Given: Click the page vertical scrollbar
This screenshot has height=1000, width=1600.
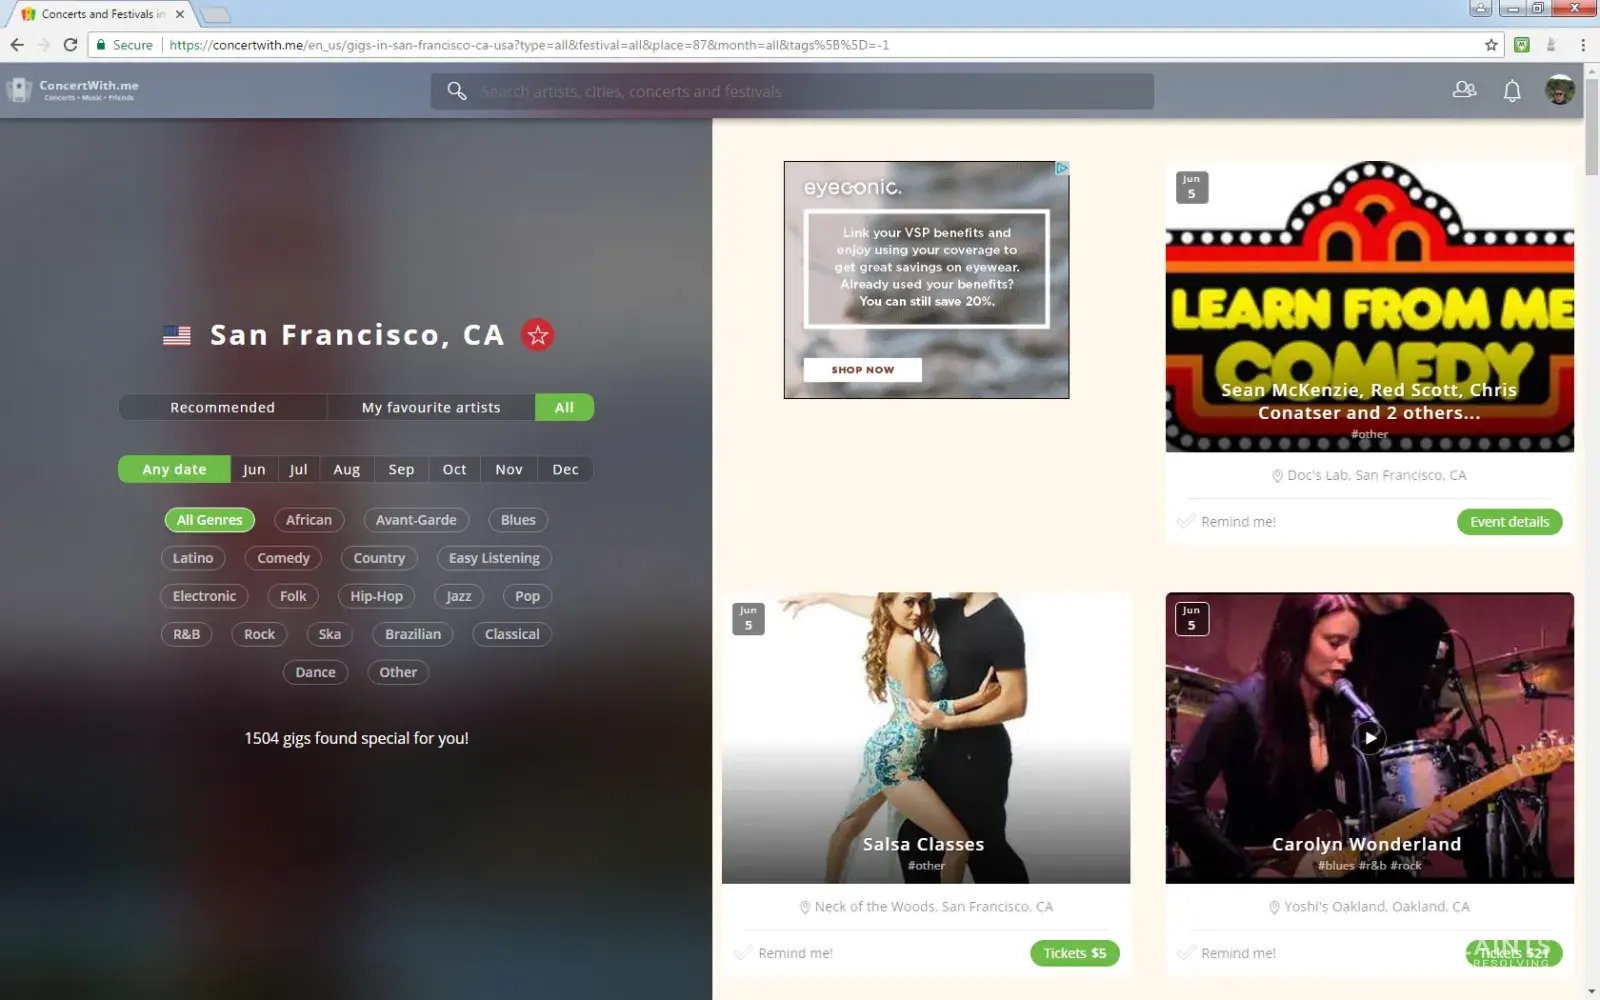Looking at the screenshot, I should pos(1591,125).
